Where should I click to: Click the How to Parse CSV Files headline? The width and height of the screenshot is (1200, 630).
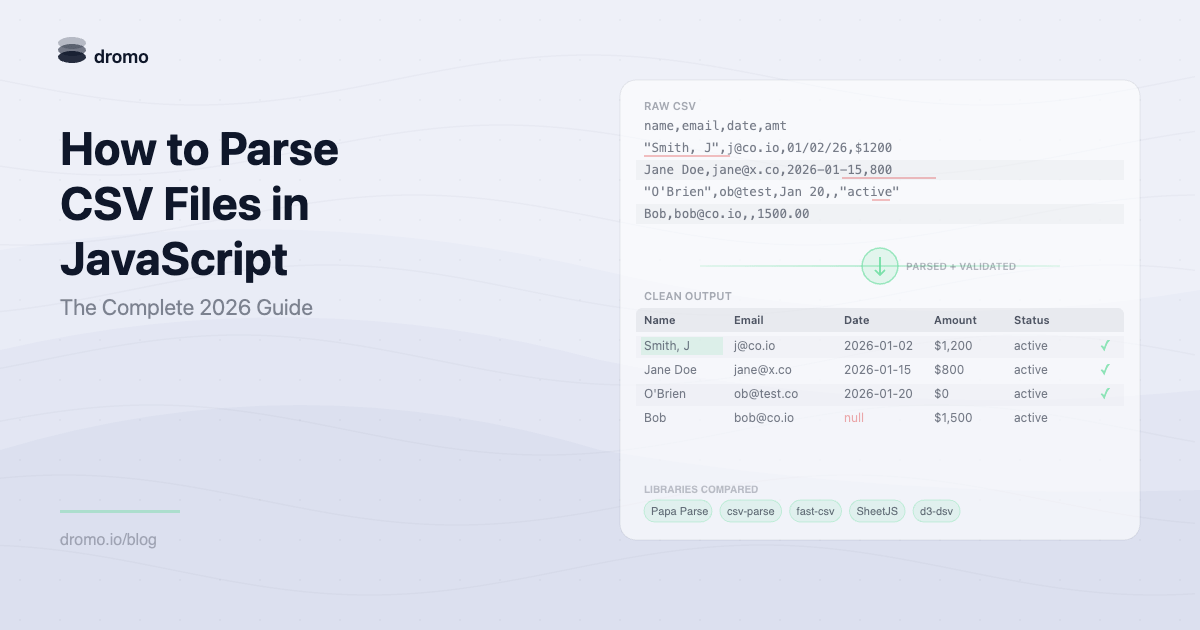point(199,205)
